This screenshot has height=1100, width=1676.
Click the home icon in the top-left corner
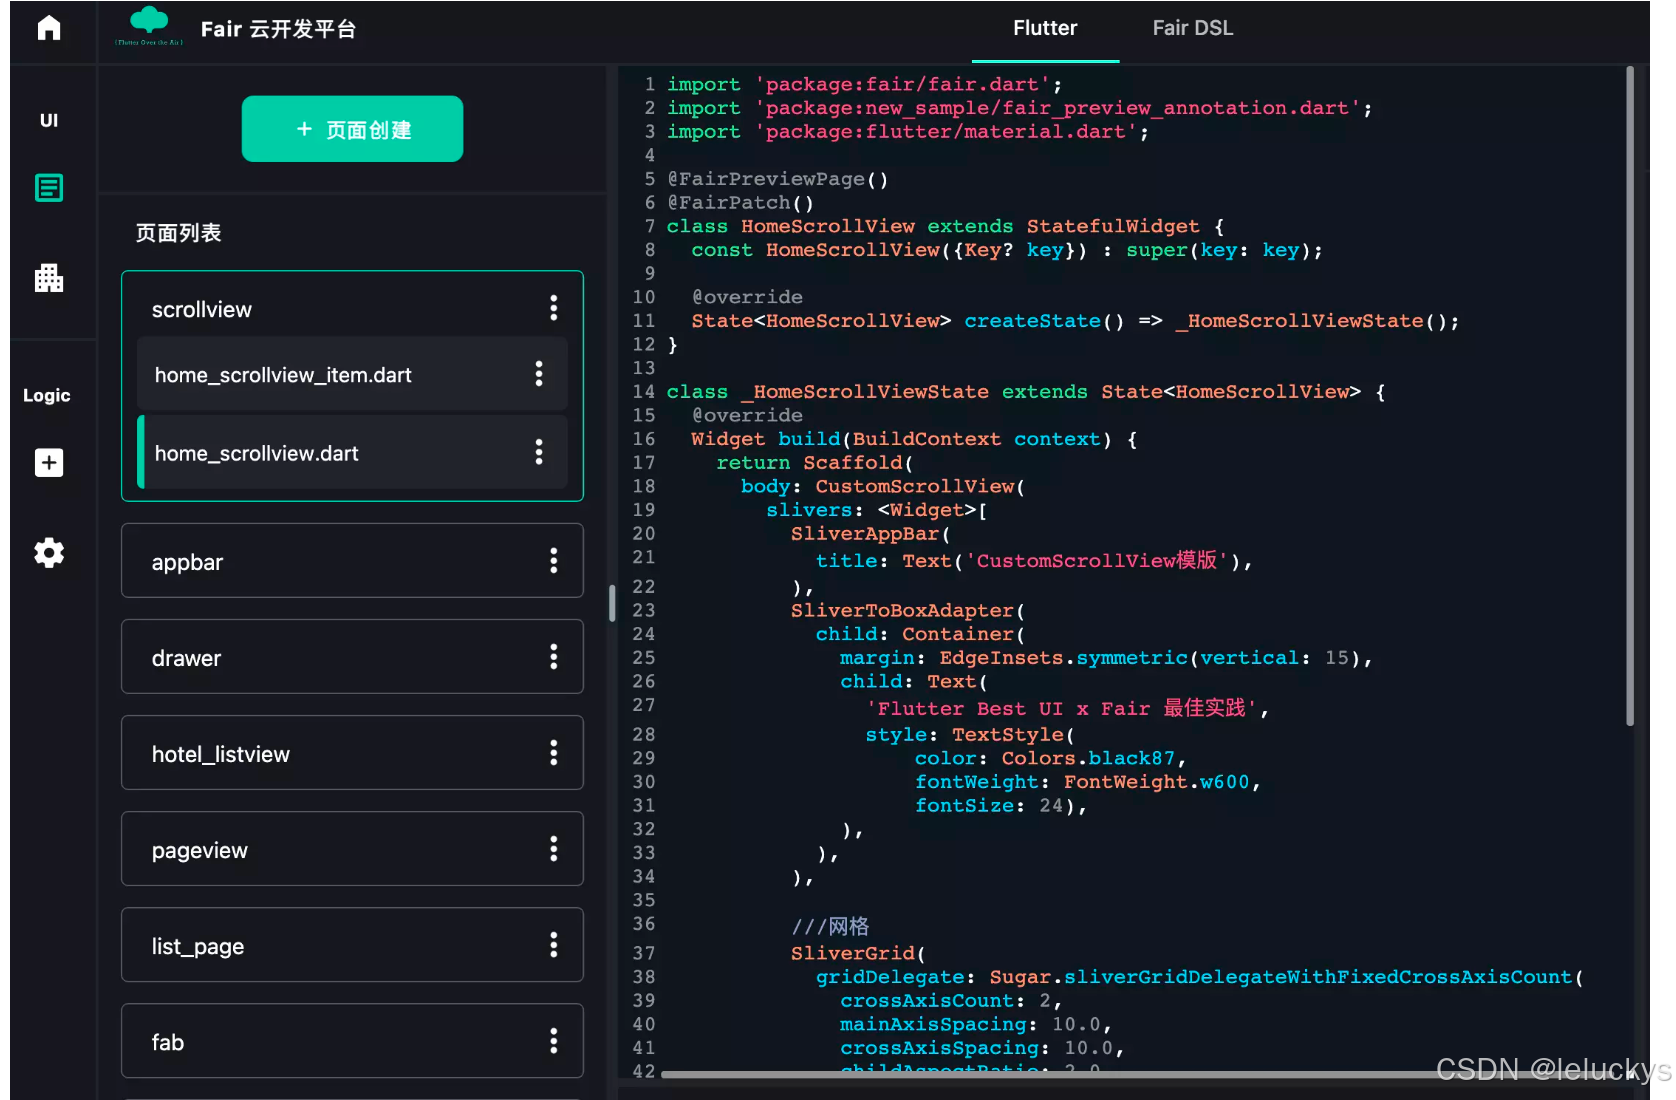coord(47,27)
